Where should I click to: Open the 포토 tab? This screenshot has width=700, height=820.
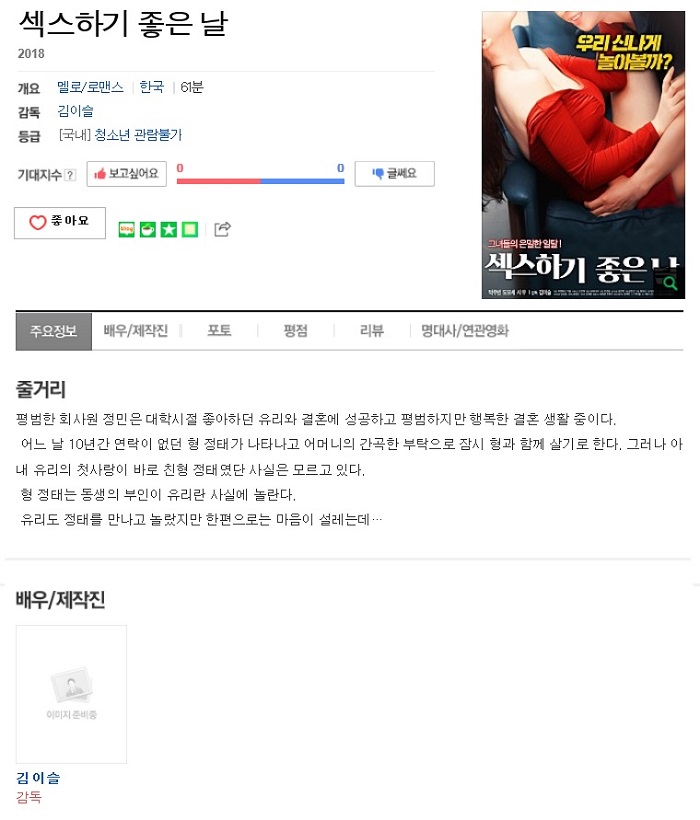pos(220,331)
